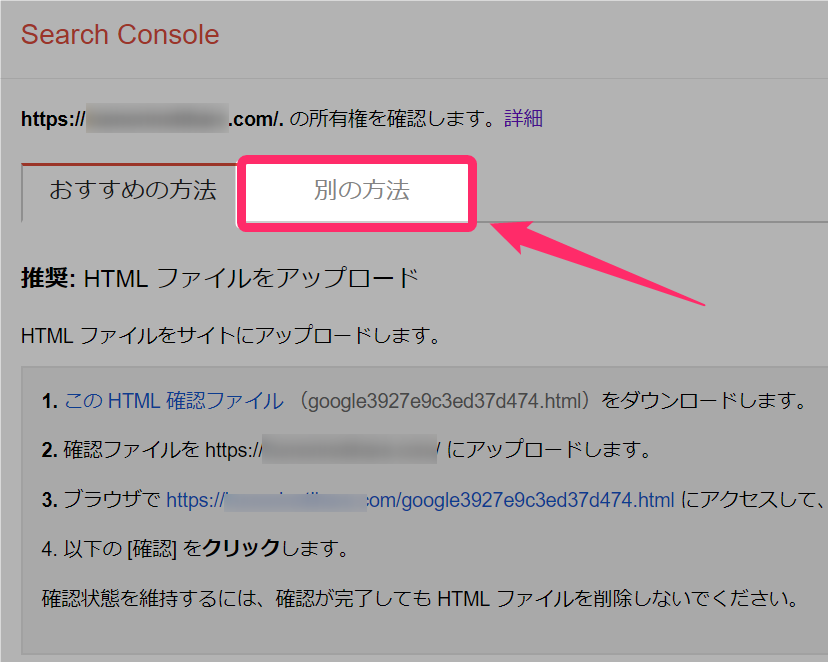The width and height of the screenshot is (828, 662).
Task: Select step 4 以下の [確認] をクリックします text
Action: tap(194, 549)
